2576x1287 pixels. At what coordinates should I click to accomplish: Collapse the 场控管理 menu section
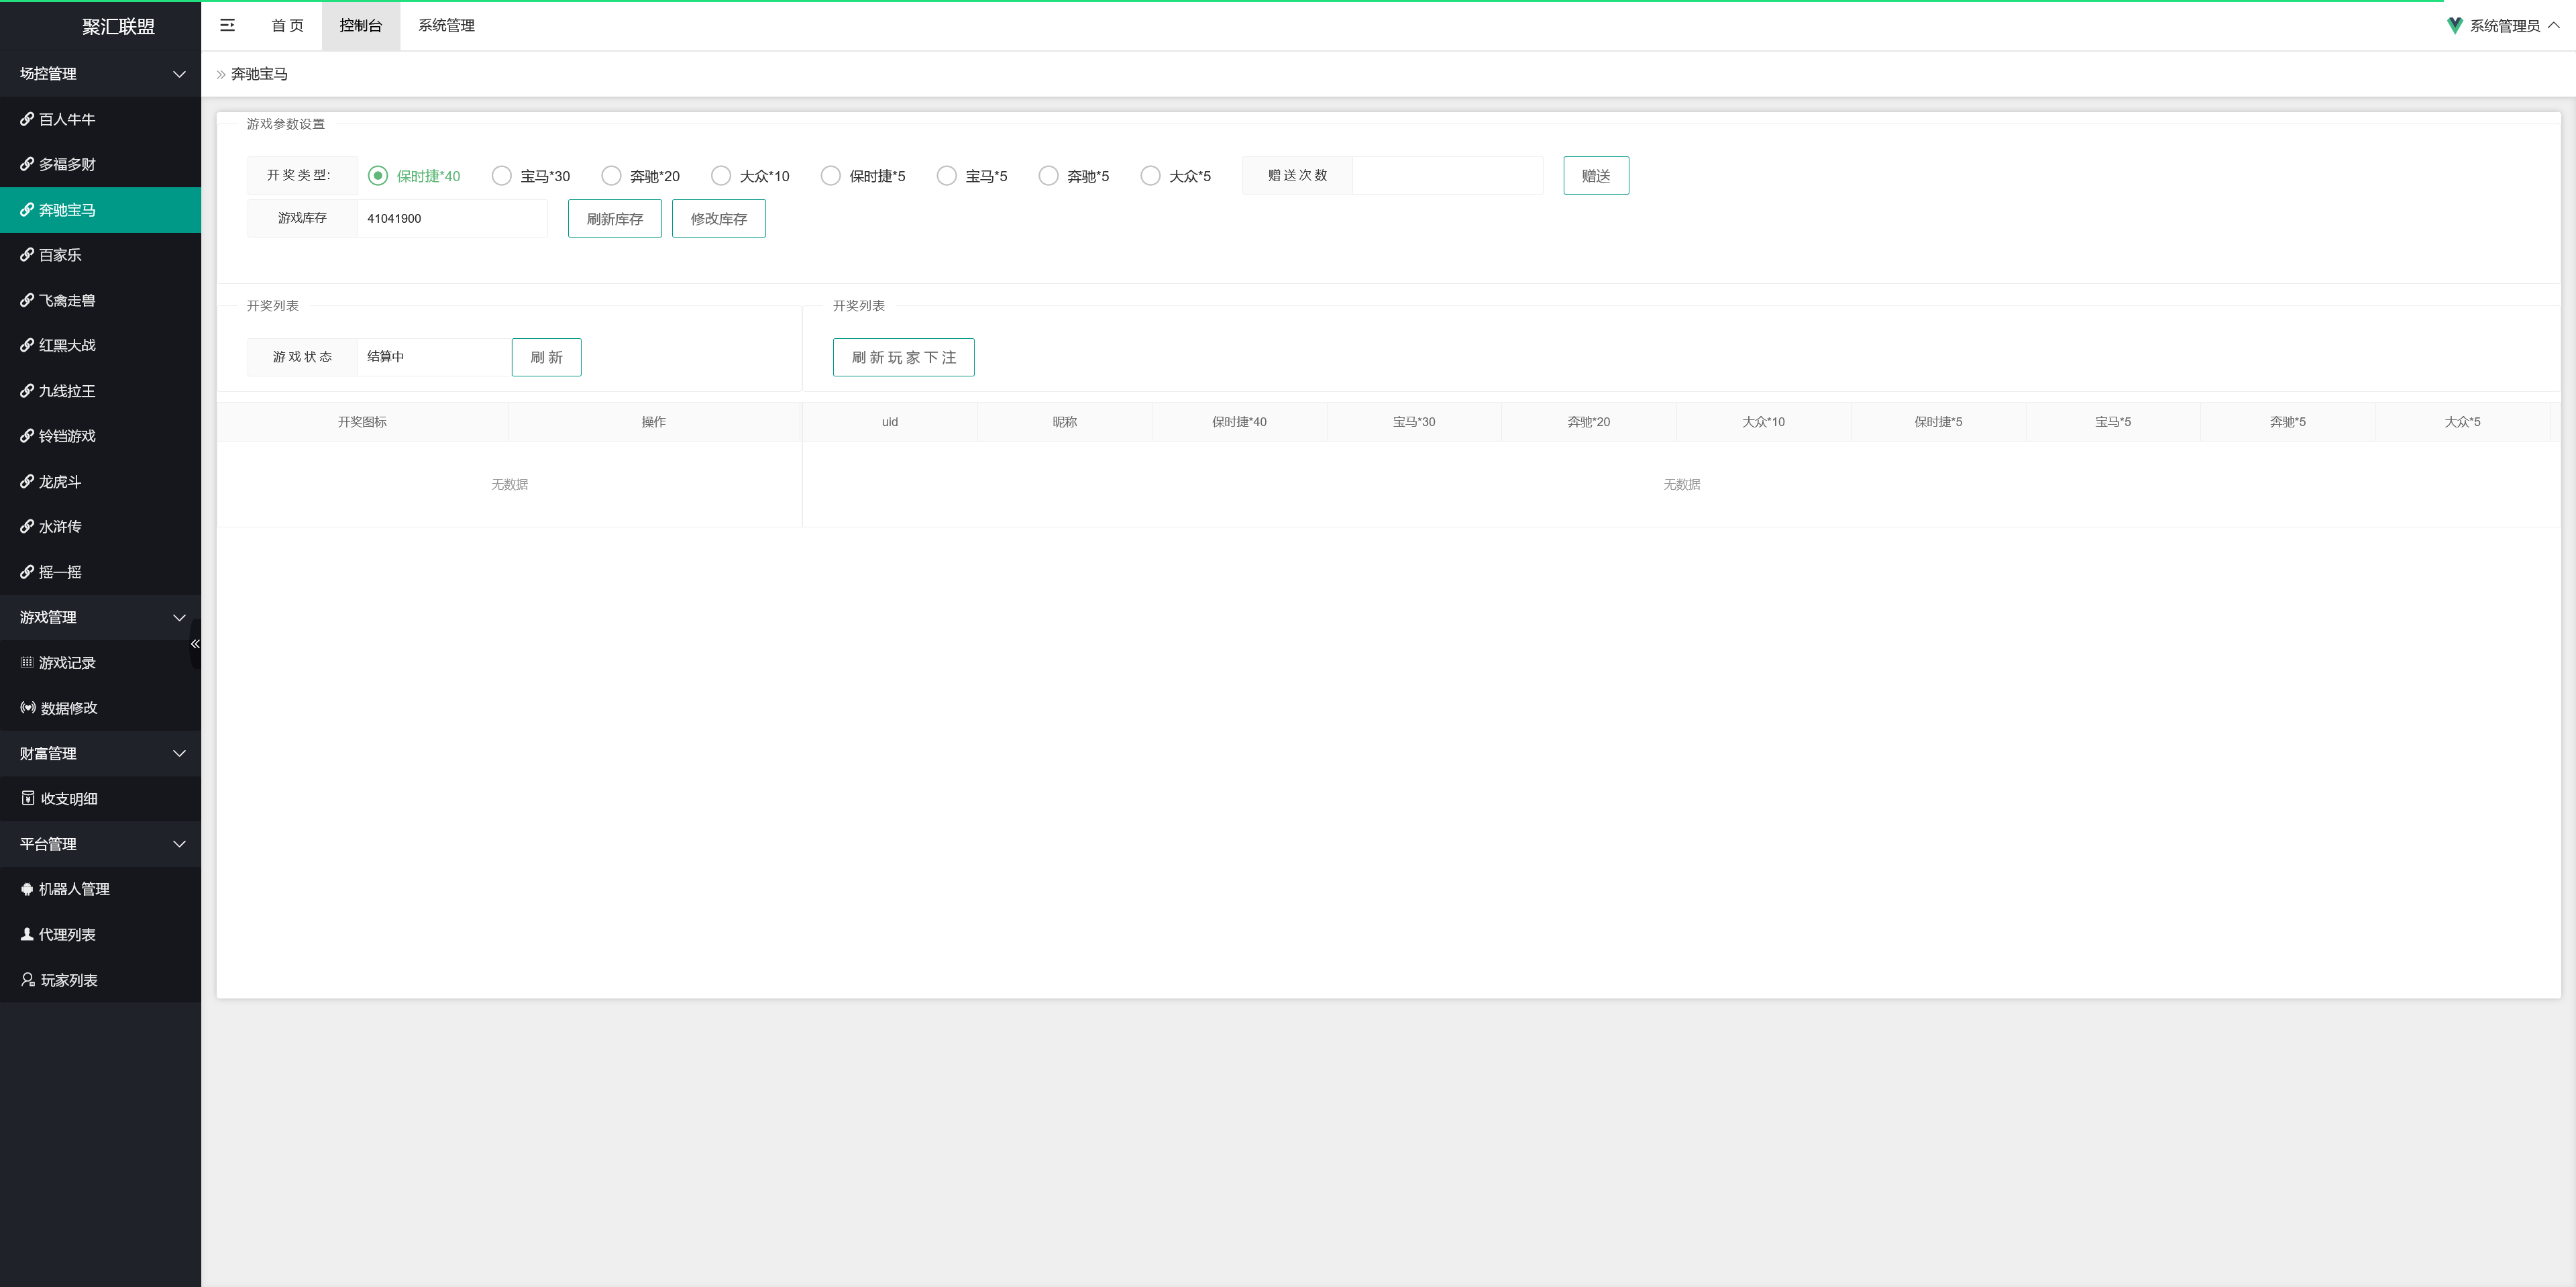pos(179,74)
